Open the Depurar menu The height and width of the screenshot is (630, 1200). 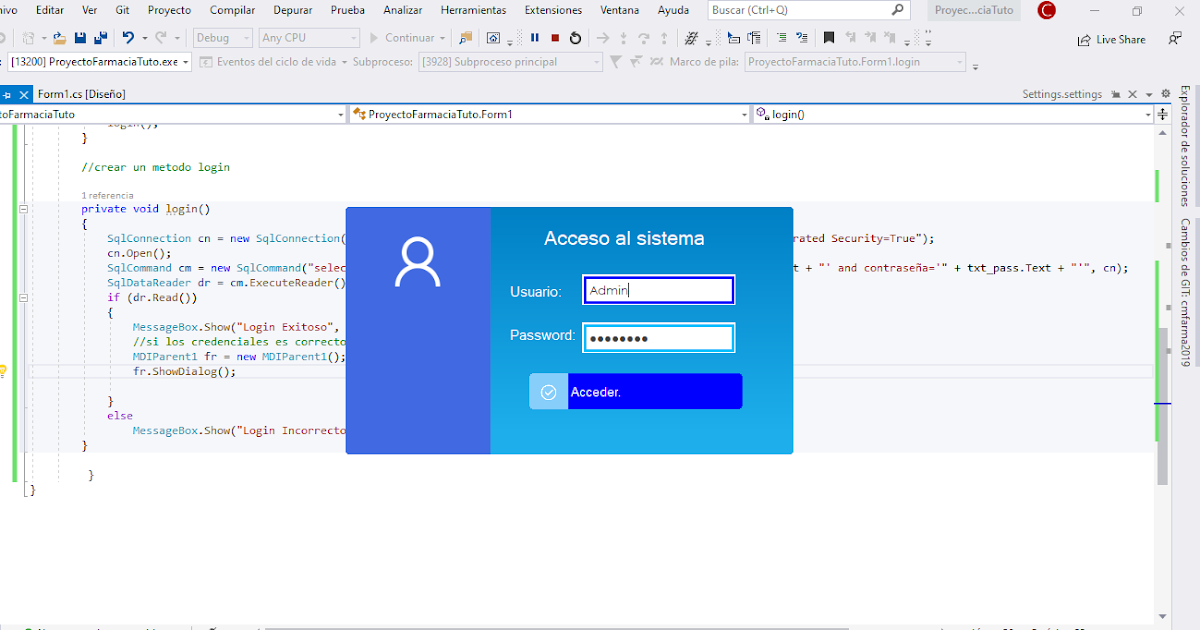coord(292,10)
